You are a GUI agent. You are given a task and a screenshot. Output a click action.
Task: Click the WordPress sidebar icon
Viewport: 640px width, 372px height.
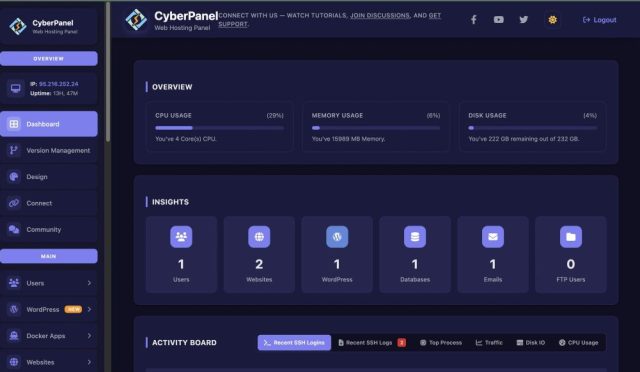click(x=14, y=309)
